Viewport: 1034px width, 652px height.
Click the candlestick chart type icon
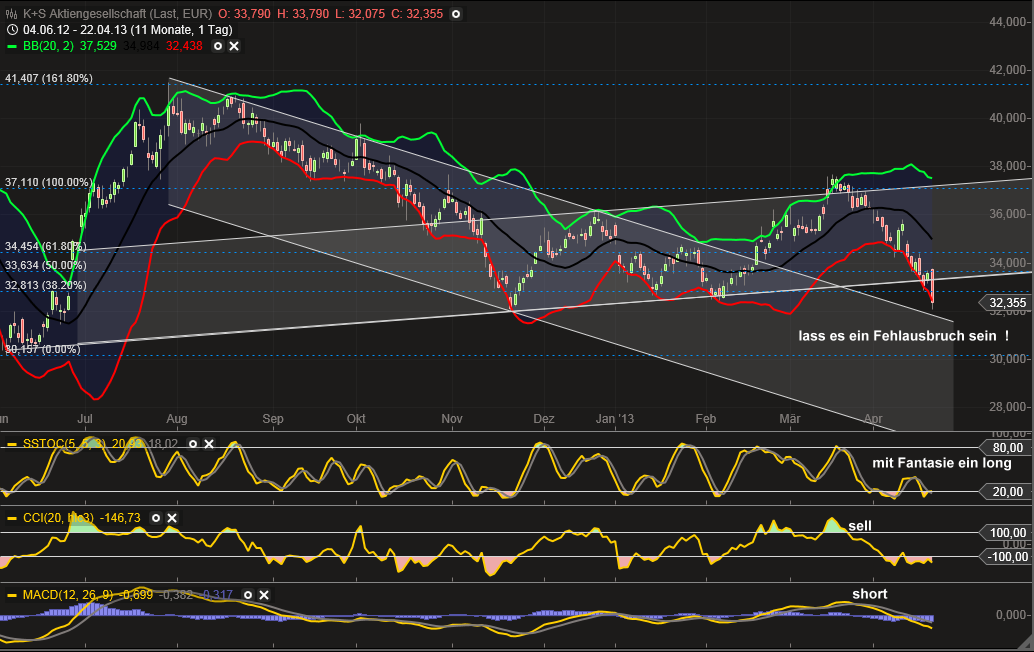click(x=11, y=14)
